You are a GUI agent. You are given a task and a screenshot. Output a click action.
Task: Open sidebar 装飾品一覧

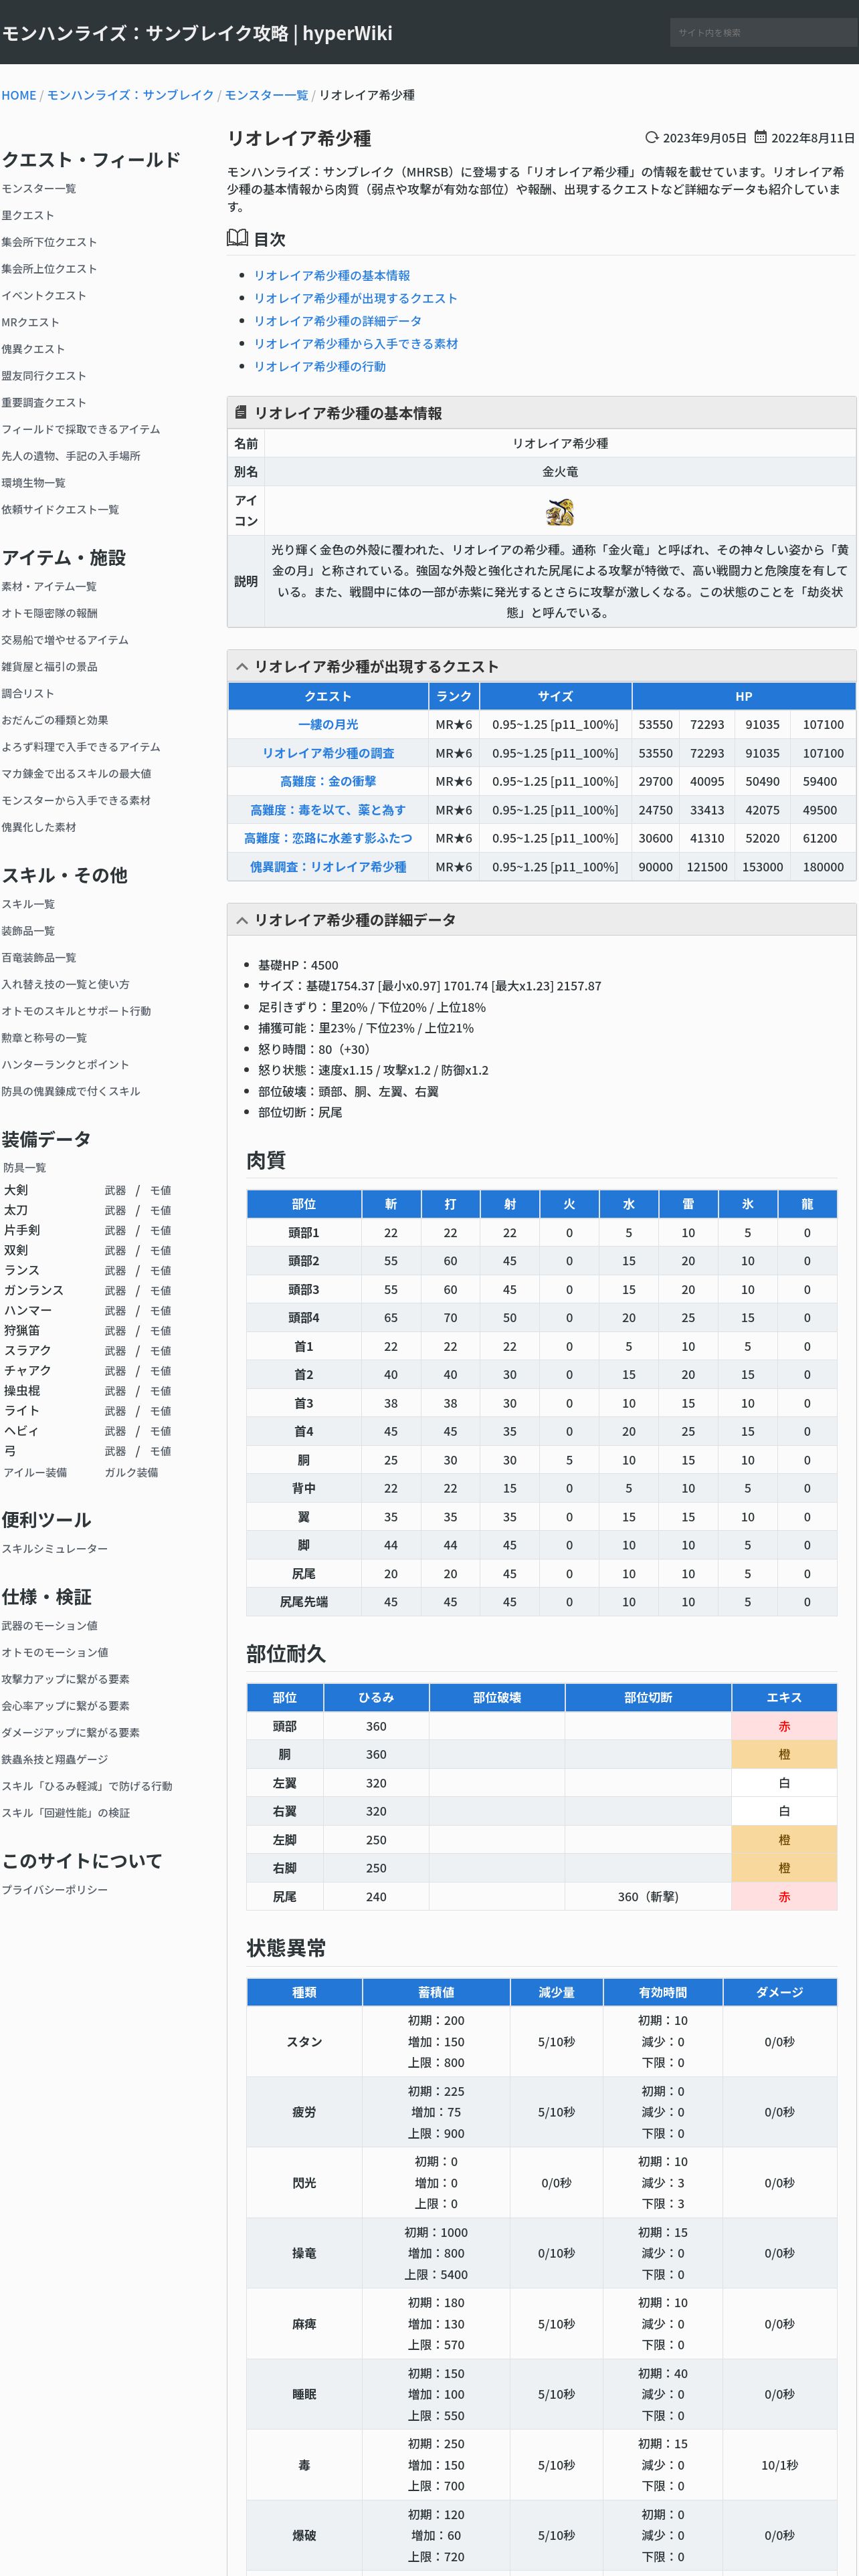coord(28,930)
